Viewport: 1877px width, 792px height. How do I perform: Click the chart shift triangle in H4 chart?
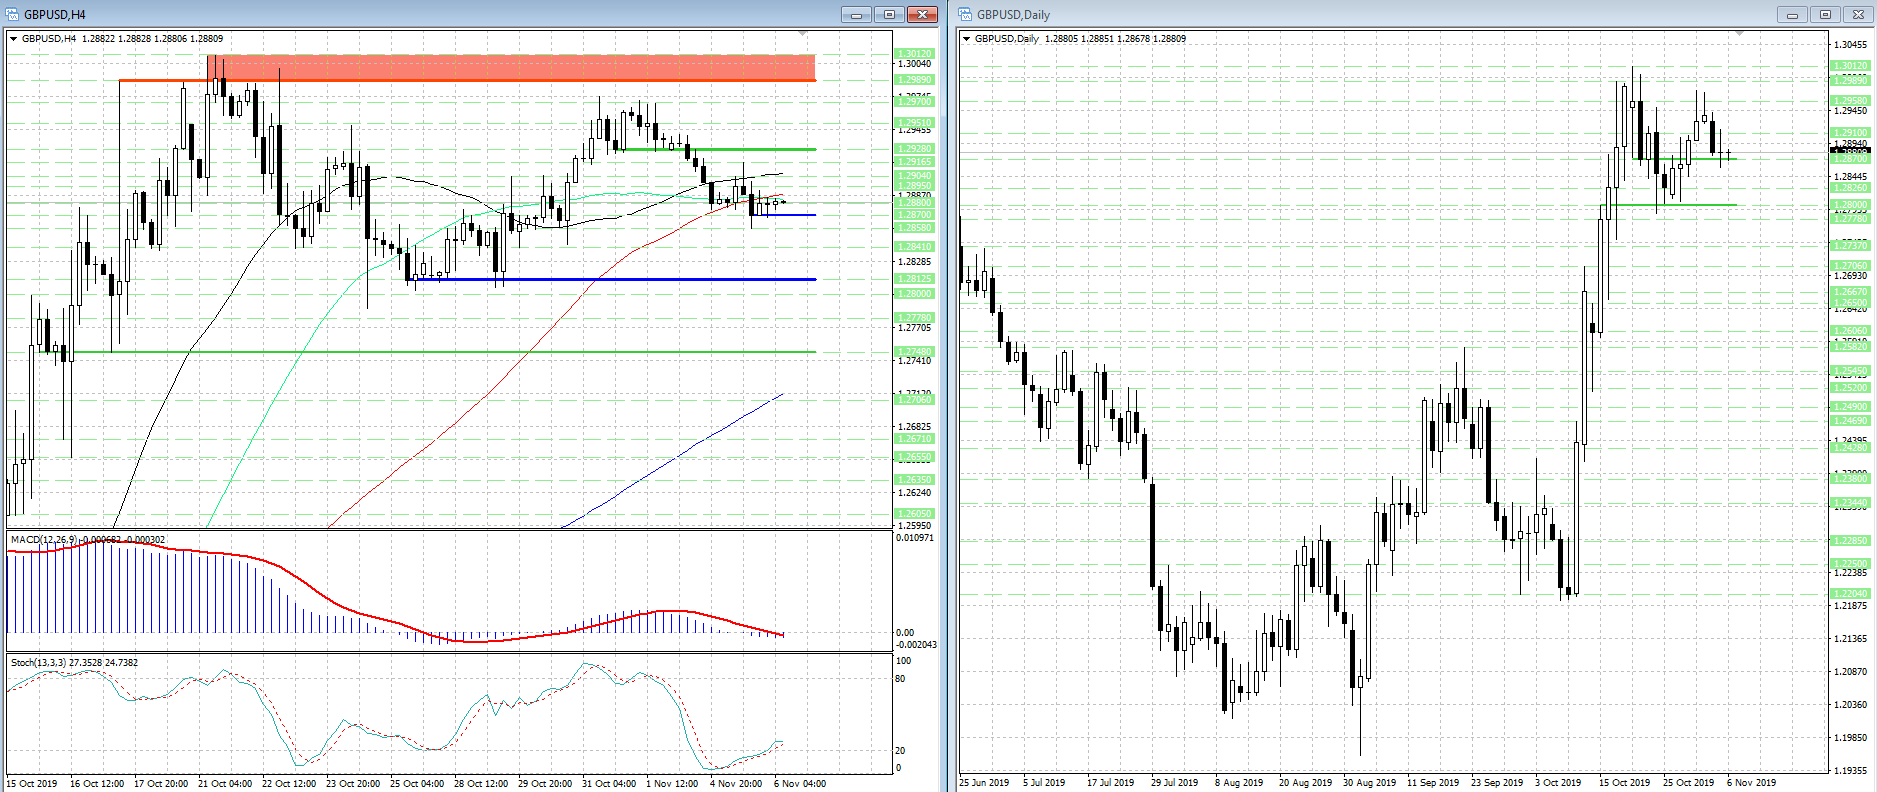[x=802, y=34]
